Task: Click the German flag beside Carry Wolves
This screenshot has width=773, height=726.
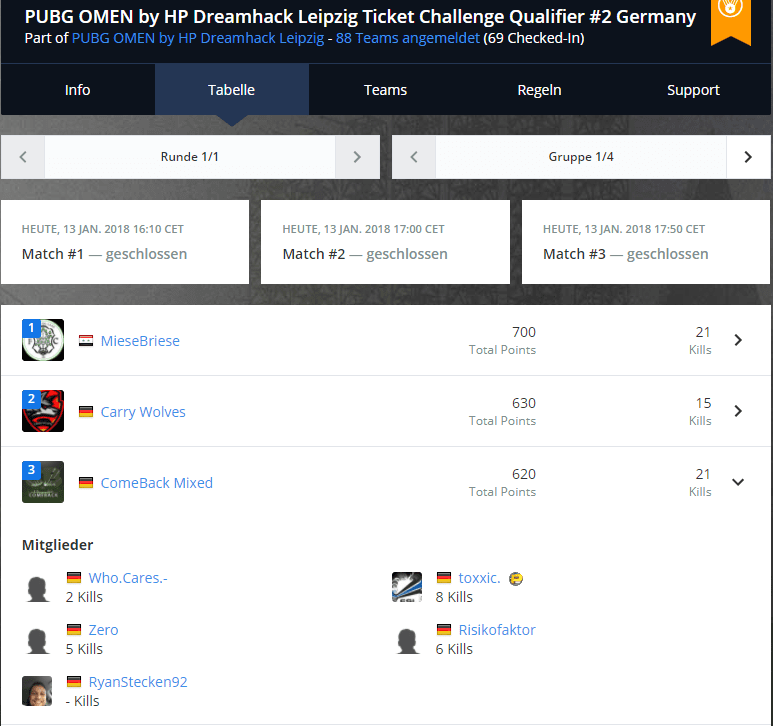Action: [86, 412]
